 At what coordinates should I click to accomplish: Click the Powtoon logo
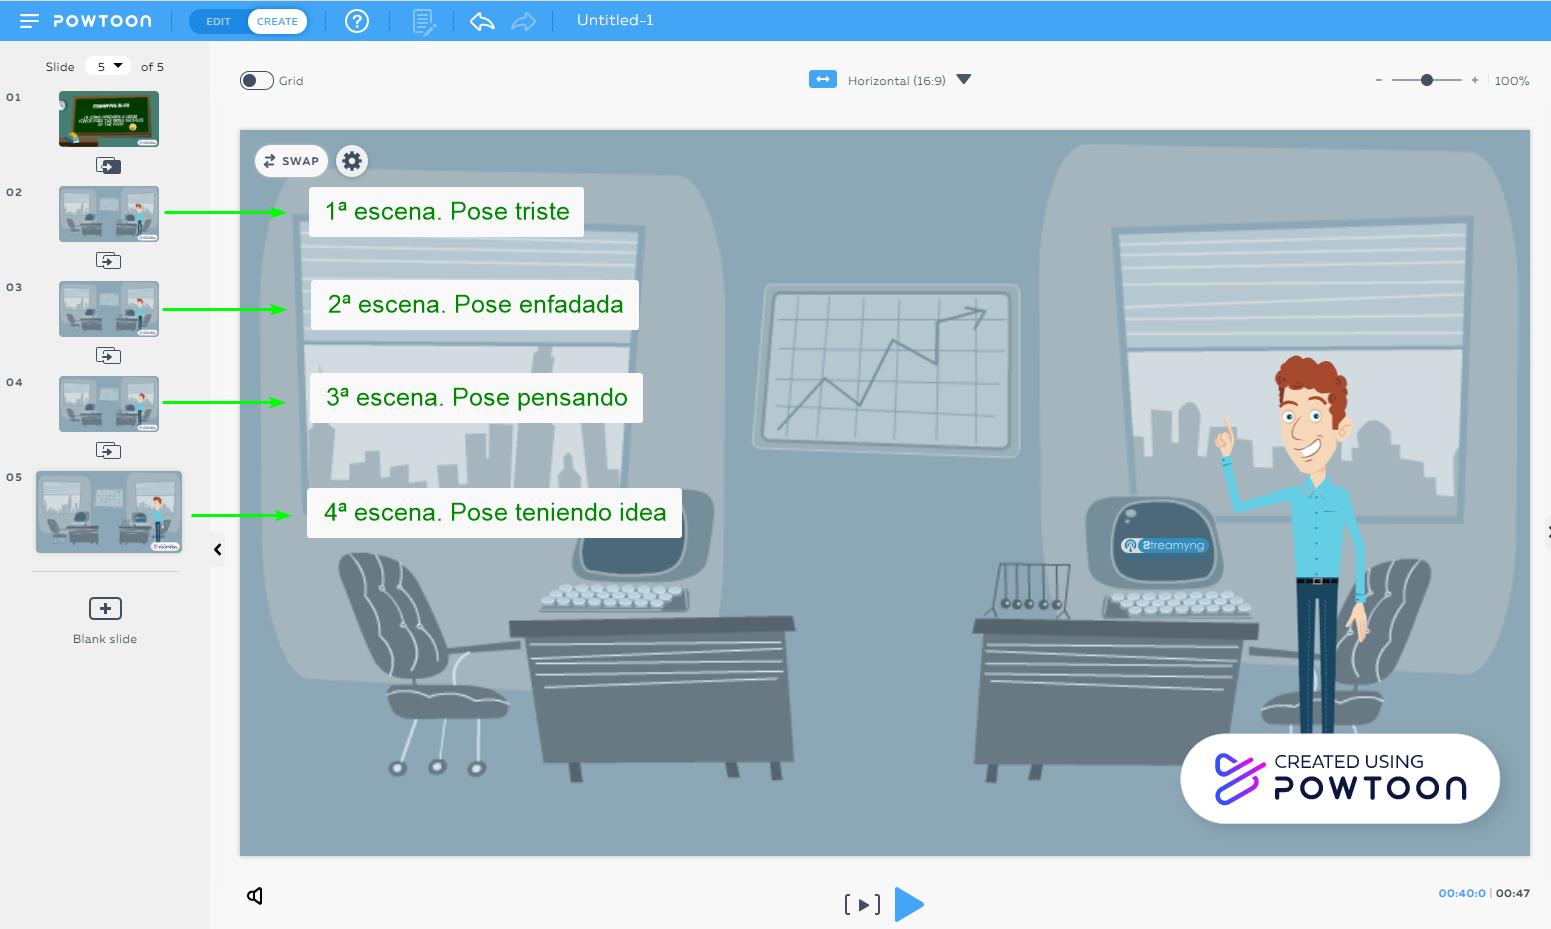pos(102,20)
